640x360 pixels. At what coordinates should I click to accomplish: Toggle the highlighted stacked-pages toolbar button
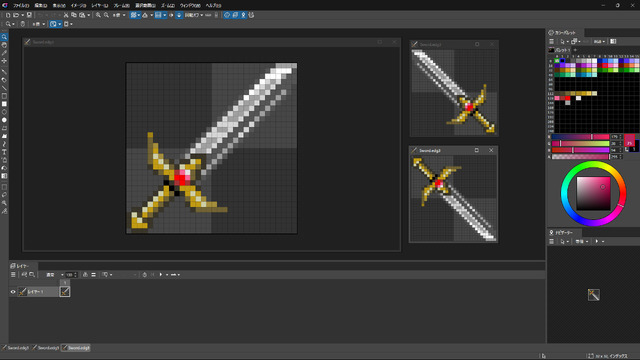tap(235, 15)
